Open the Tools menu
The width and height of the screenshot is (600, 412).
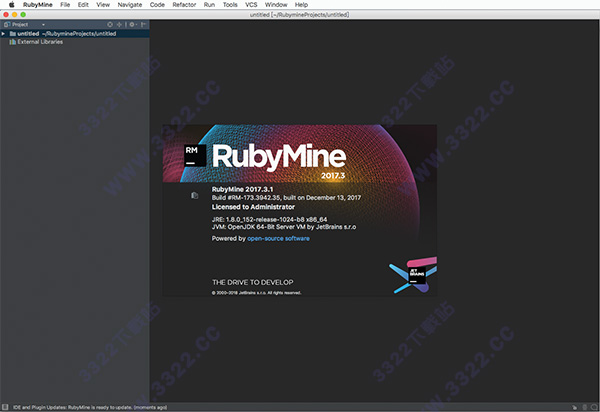(230, 5)
